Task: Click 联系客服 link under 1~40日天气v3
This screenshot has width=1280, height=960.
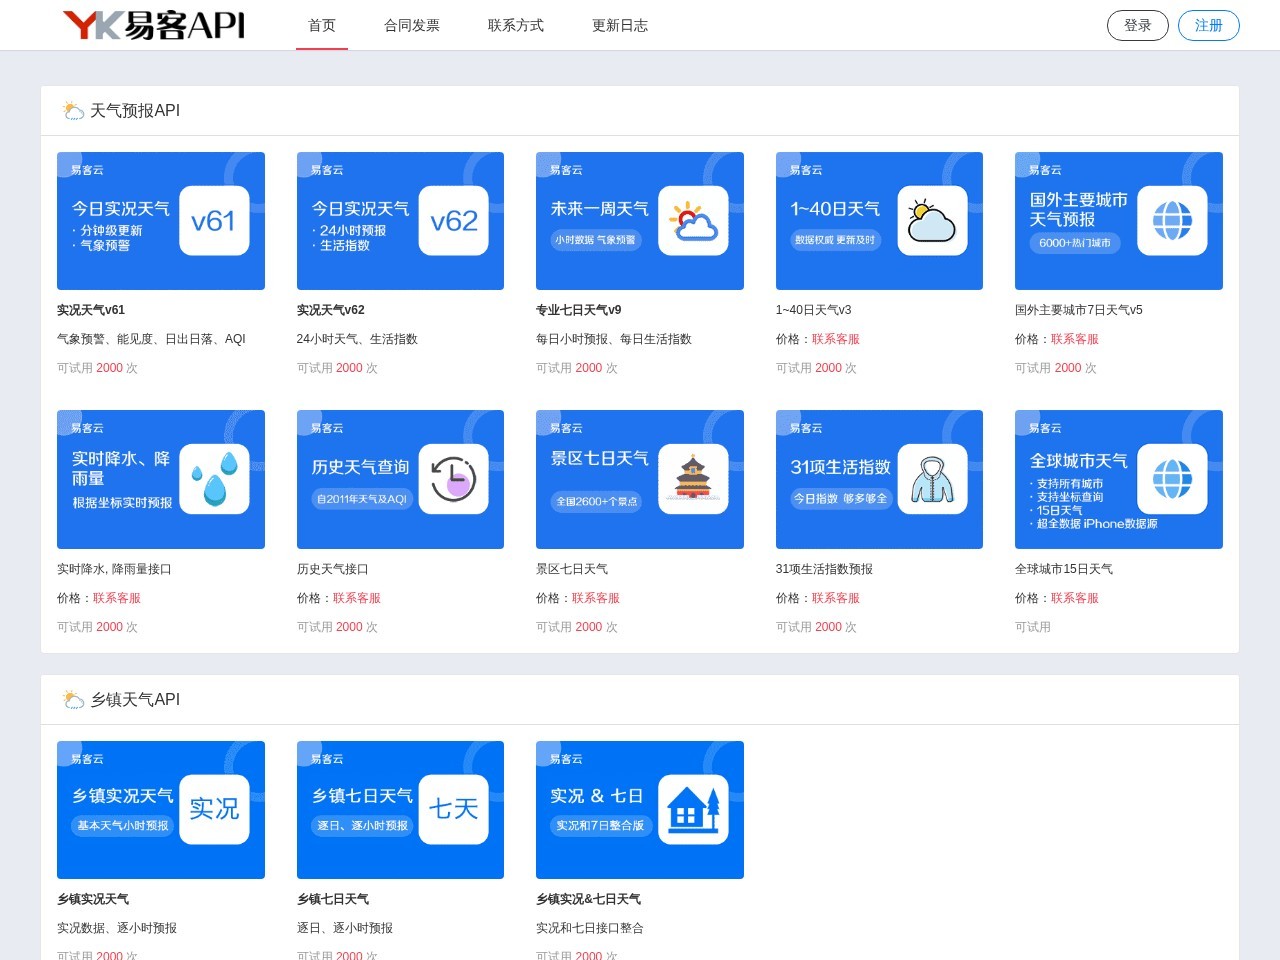Action: [x=835, y=339]
